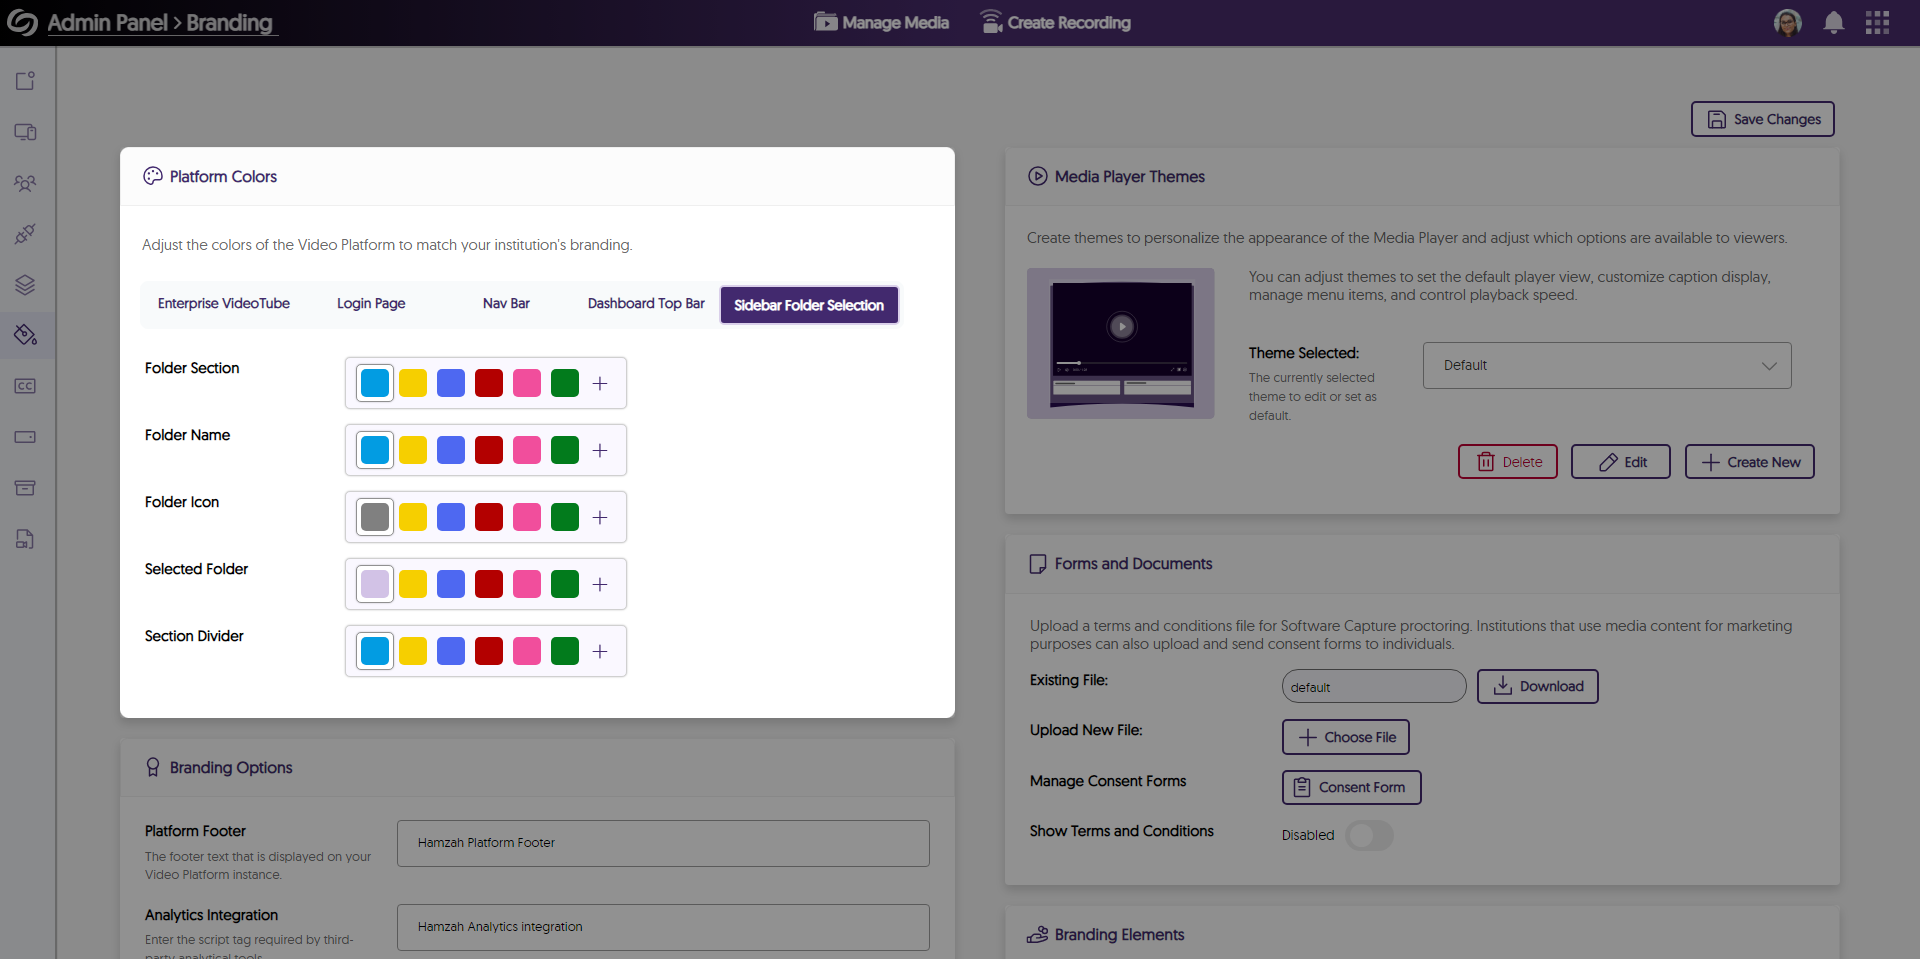1920x959 pixels.
Task: Switch to the Login Page tab
Action: click(x=370, y=303)
